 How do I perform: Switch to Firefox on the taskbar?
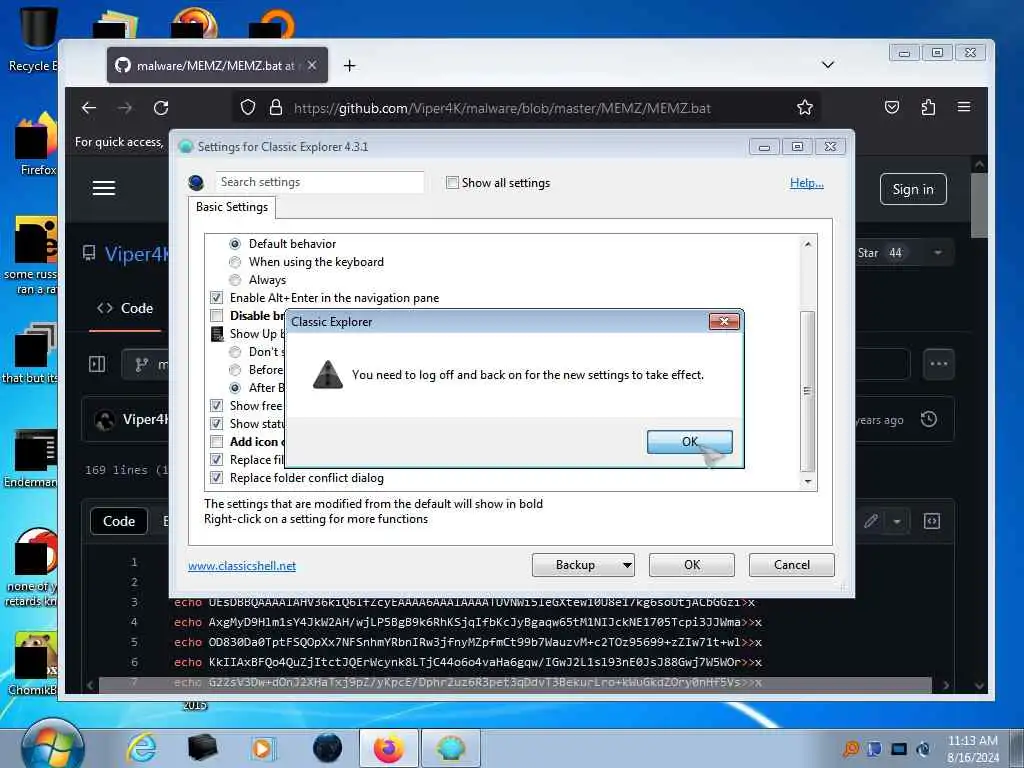389,748
